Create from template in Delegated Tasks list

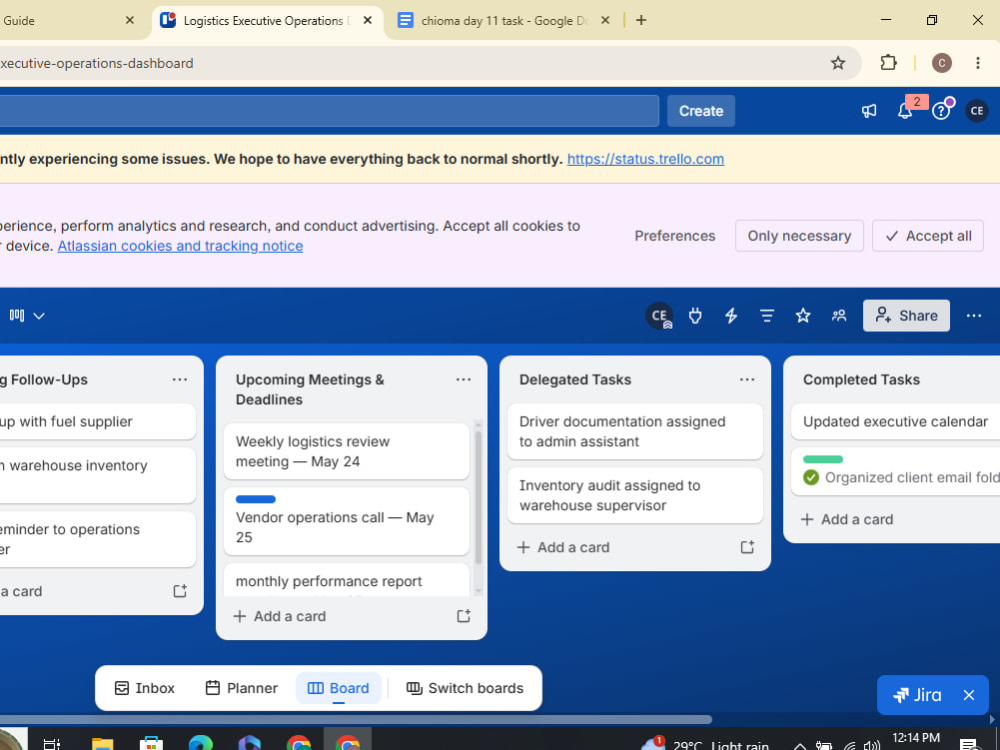[x=747, y=547]
